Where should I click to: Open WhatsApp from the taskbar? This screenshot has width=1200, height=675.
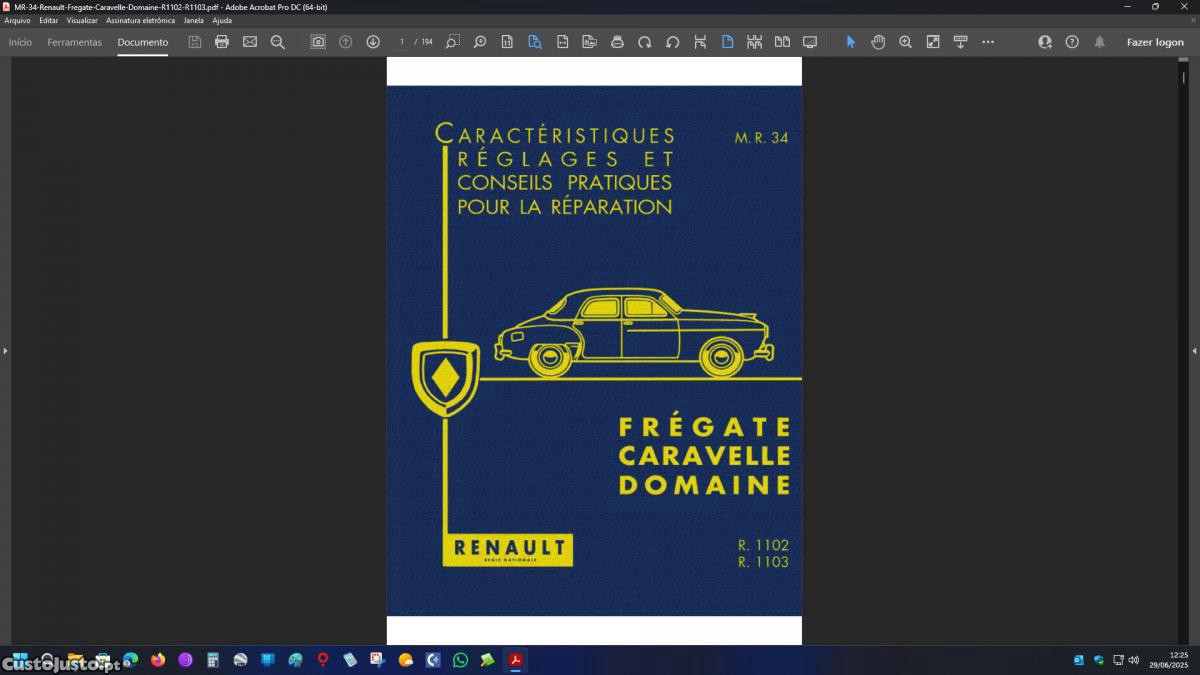click(460, 660)
